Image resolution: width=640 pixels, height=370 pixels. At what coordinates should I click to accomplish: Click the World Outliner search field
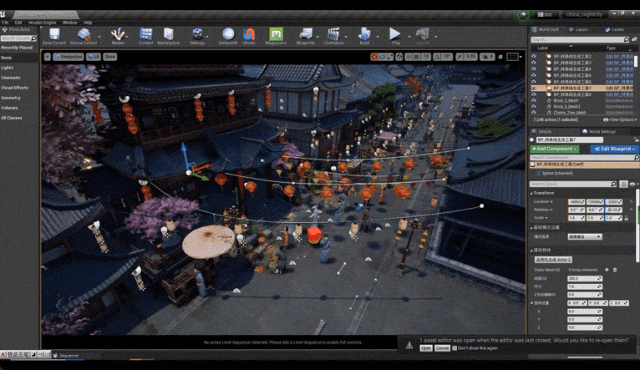pyautogui.click(x=580, y=40)
